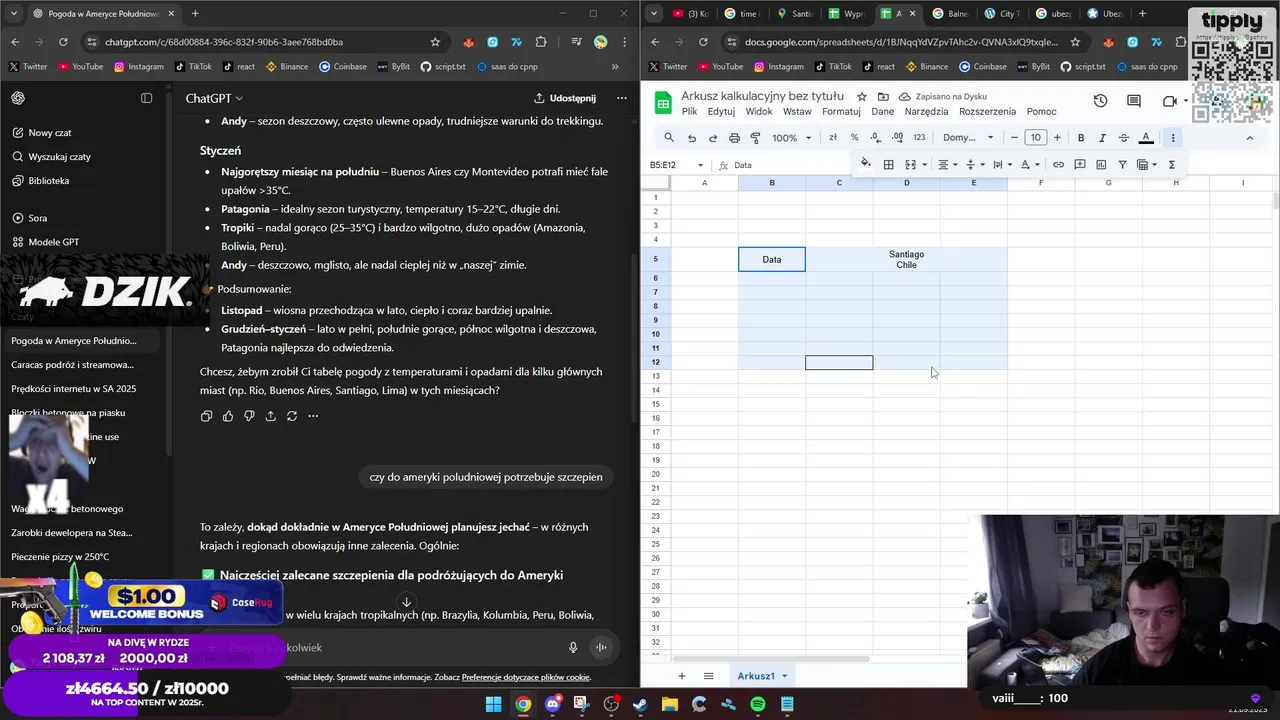Click thumbs down on ChatGPT response
The height and width of the screenshot is (720, 1280).
click(x=249, y=416)
